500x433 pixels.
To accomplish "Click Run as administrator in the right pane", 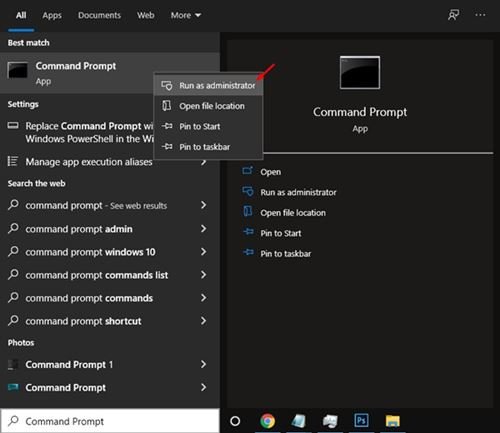I will (298, 192).
